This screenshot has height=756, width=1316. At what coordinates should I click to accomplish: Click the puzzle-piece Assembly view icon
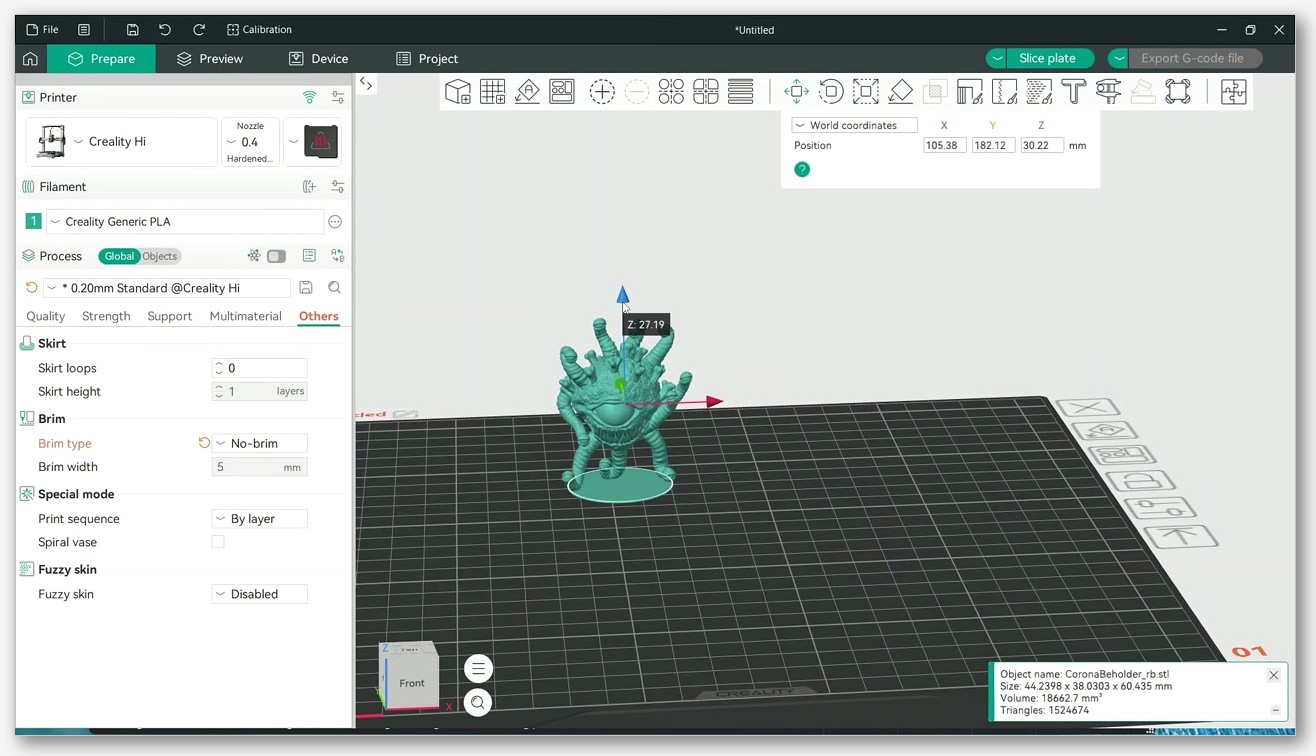pos(1234,92)
